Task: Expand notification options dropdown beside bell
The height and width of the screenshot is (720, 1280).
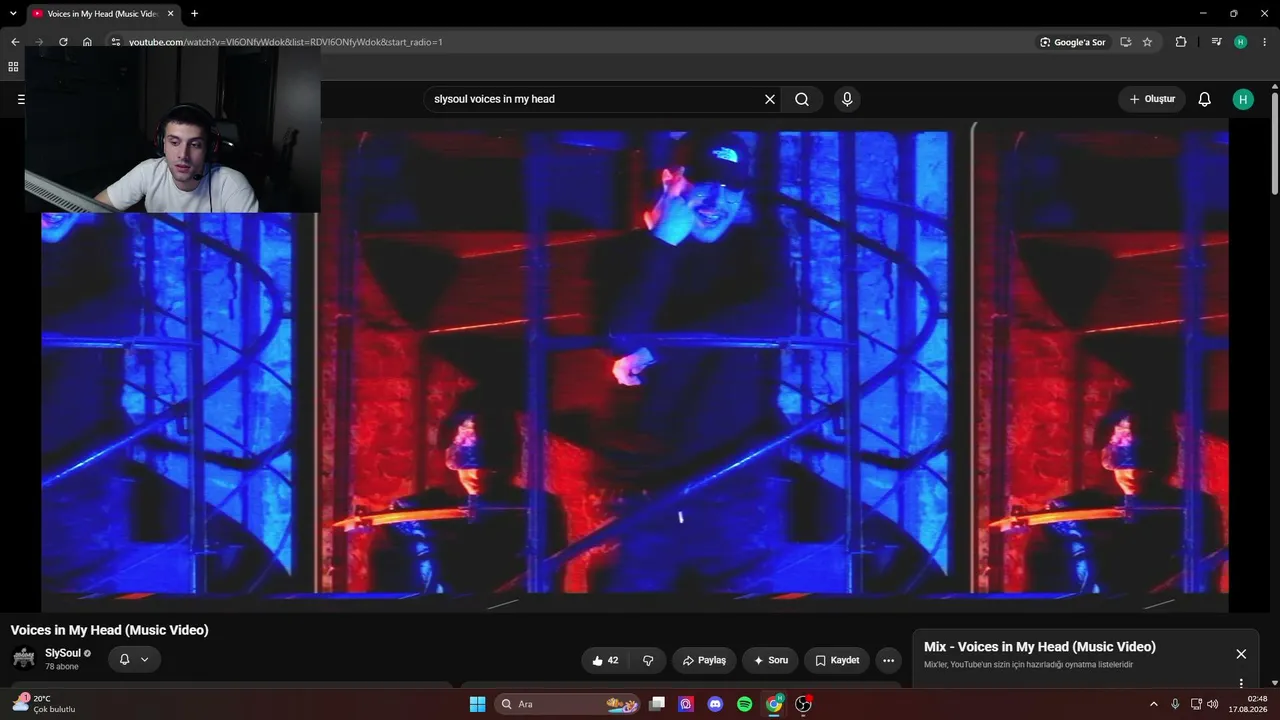Action: coord(145,659)
